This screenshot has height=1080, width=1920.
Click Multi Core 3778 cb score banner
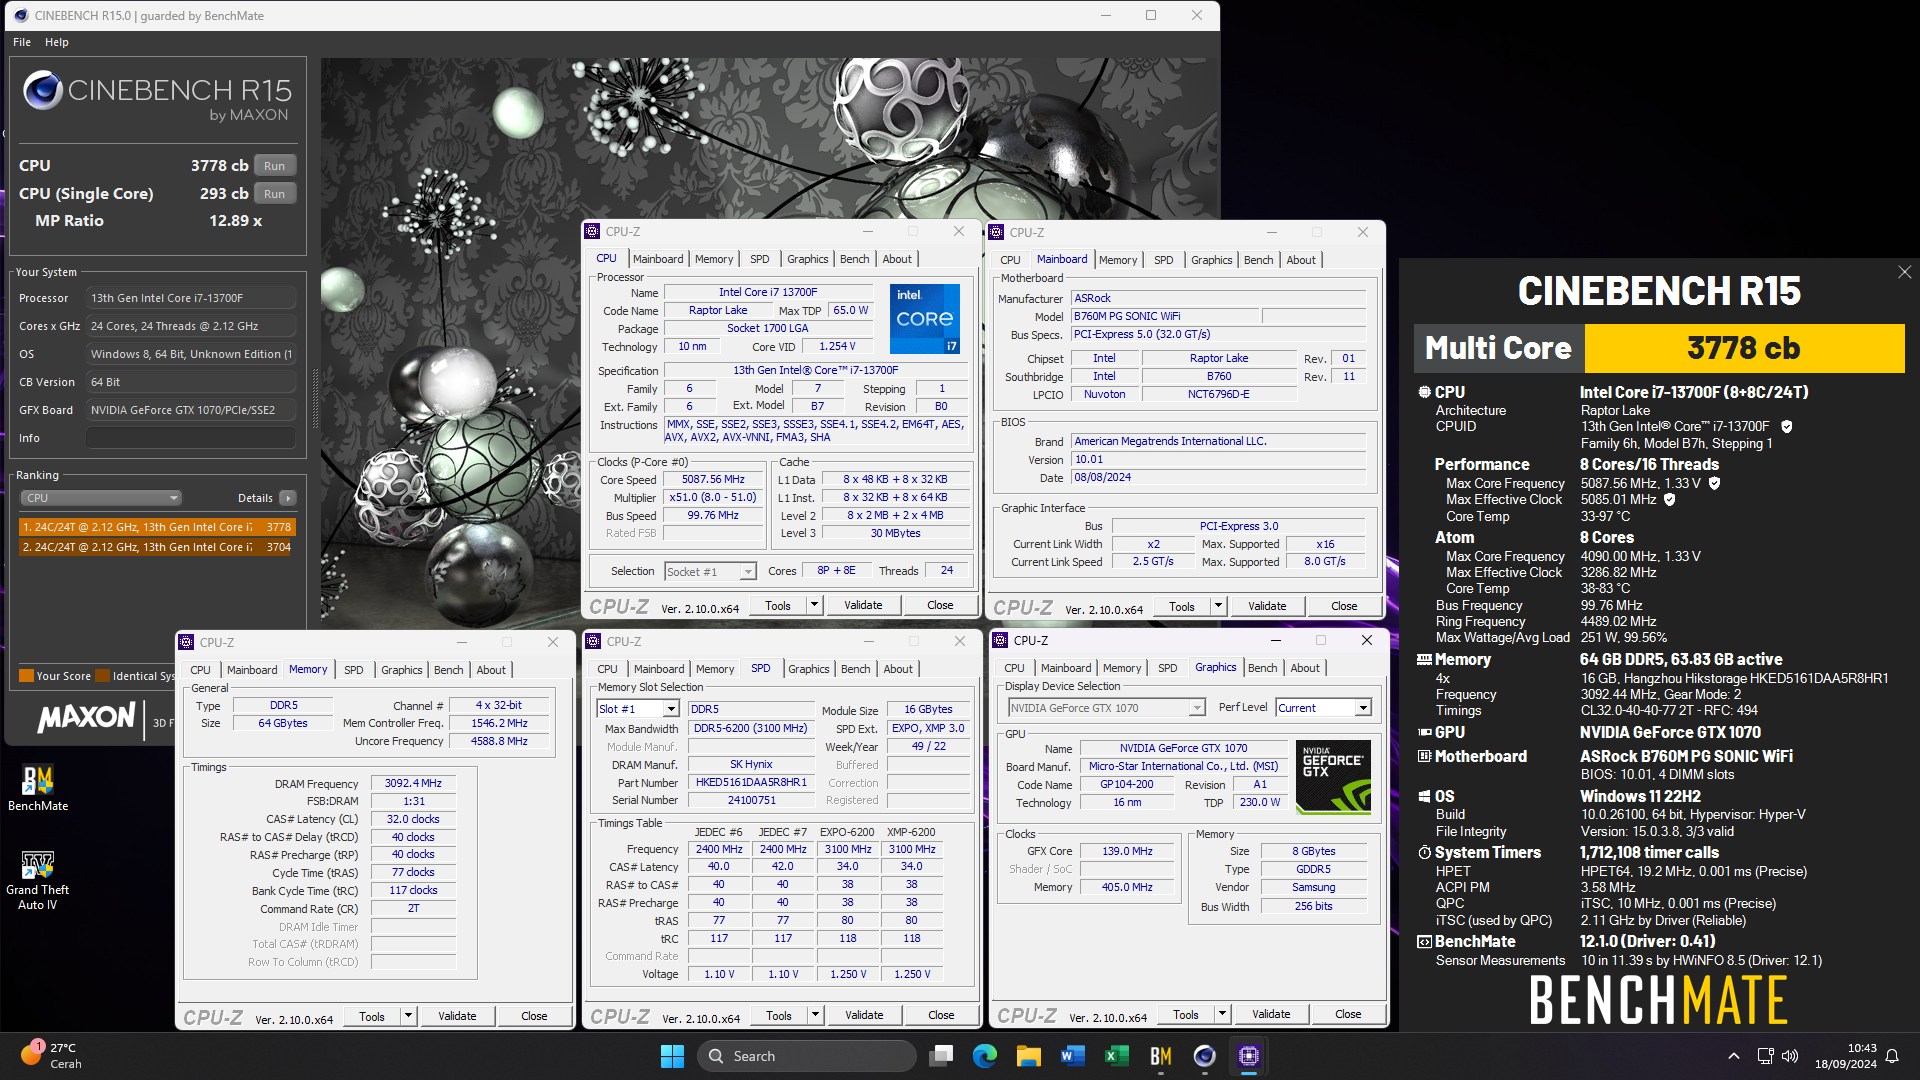[1659, 348]
